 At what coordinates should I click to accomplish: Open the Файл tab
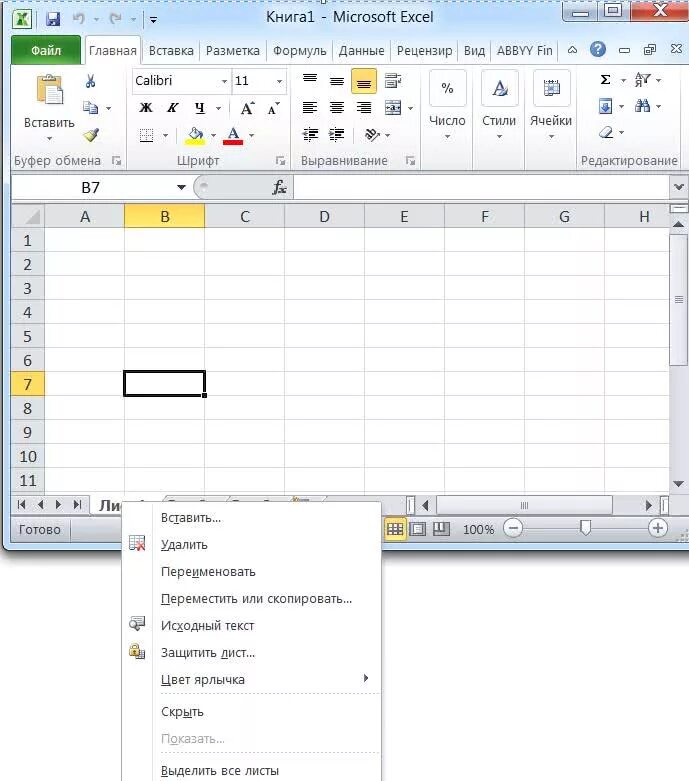point(46,50)
